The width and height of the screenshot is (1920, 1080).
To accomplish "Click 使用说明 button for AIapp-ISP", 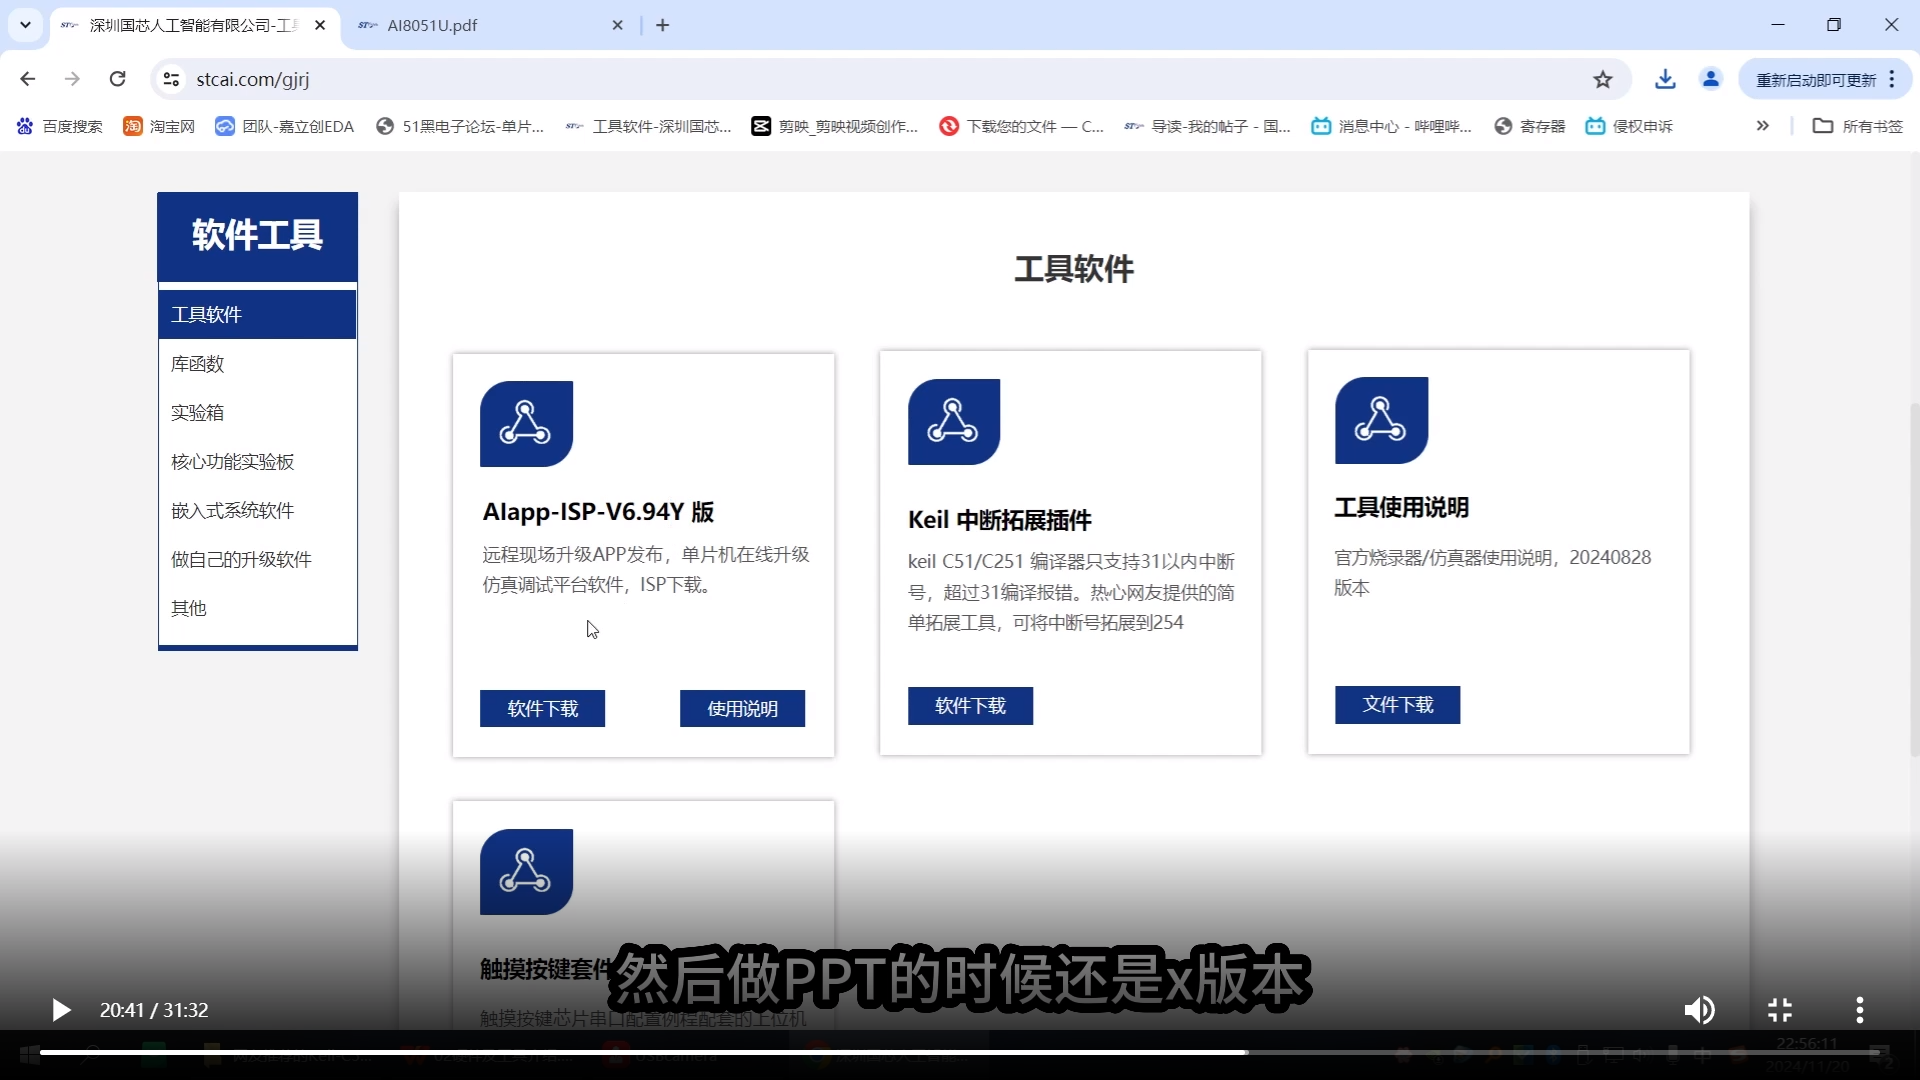I will [x=742, y=709].
